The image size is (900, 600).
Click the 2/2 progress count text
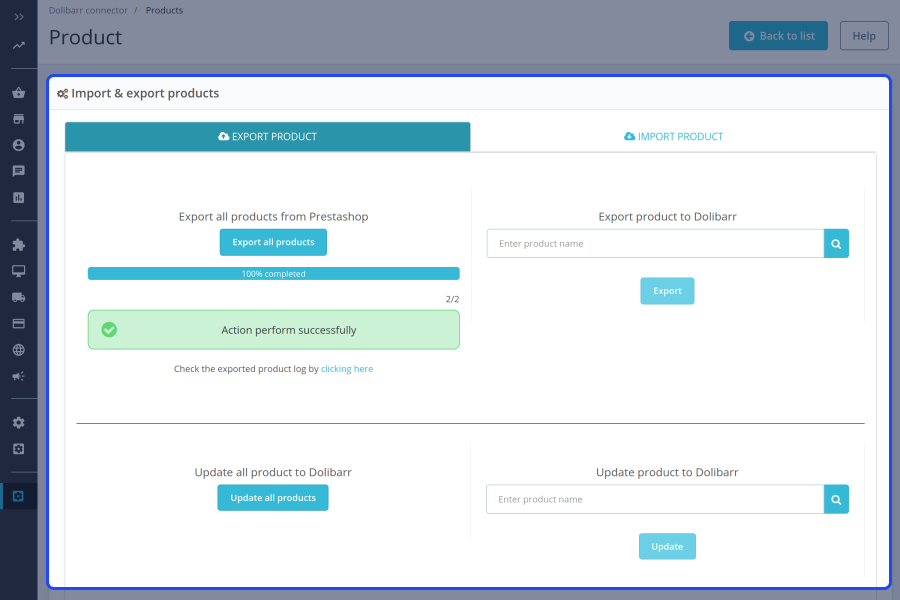click(x=452, y=299)
